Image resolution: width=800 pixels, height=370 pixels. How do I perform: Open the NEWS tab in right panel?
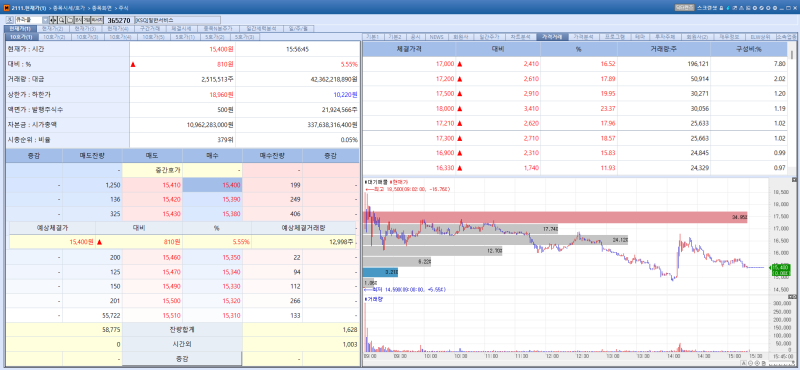coord(436,37)
